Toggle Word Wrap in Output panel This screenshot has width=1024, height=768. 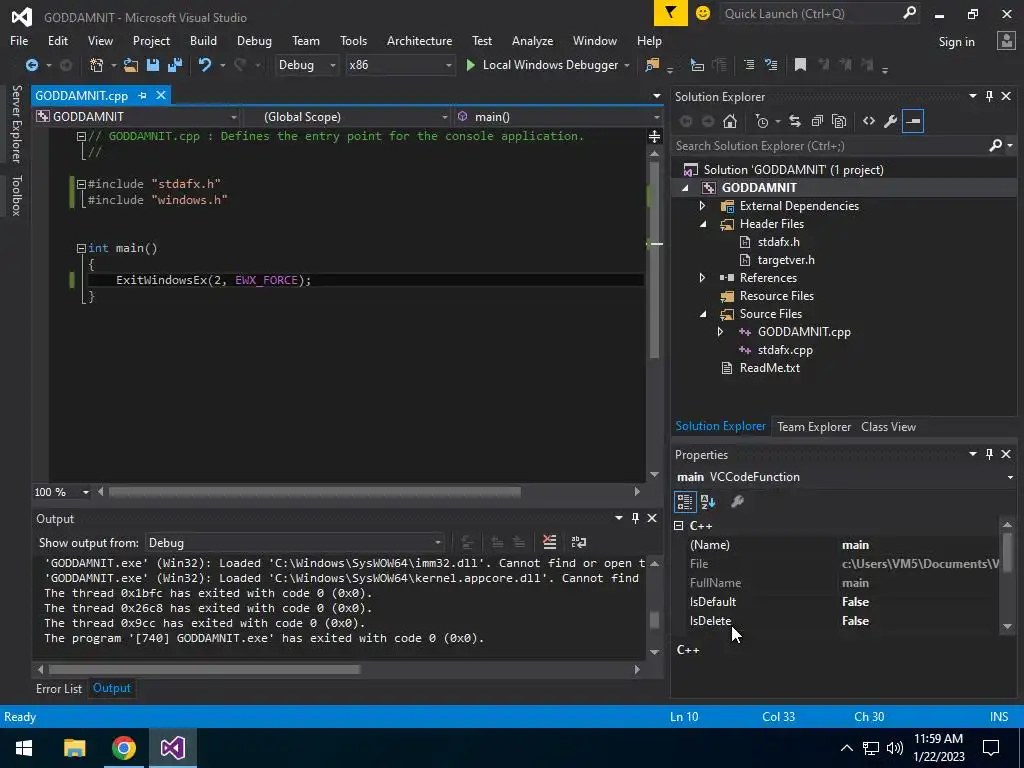point(579,542)
